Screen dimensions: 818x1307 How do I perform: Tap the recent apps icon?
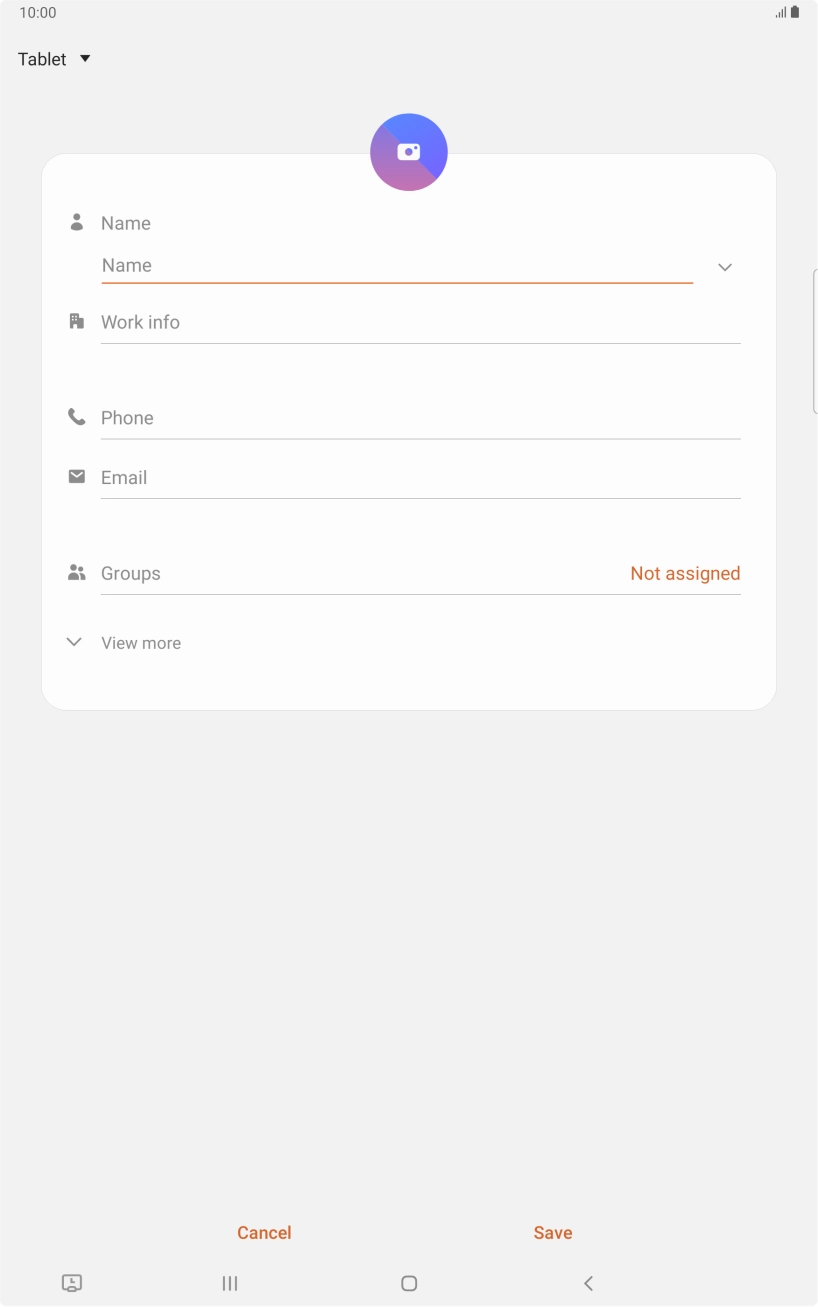click(229, 1283)
